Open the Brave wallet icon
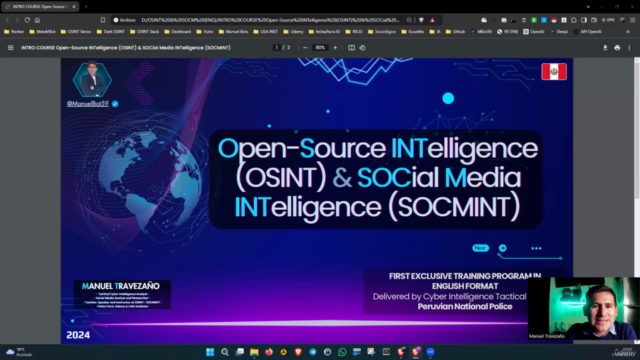640x360 pixels. pyautogui.click(x=594, y=20)
